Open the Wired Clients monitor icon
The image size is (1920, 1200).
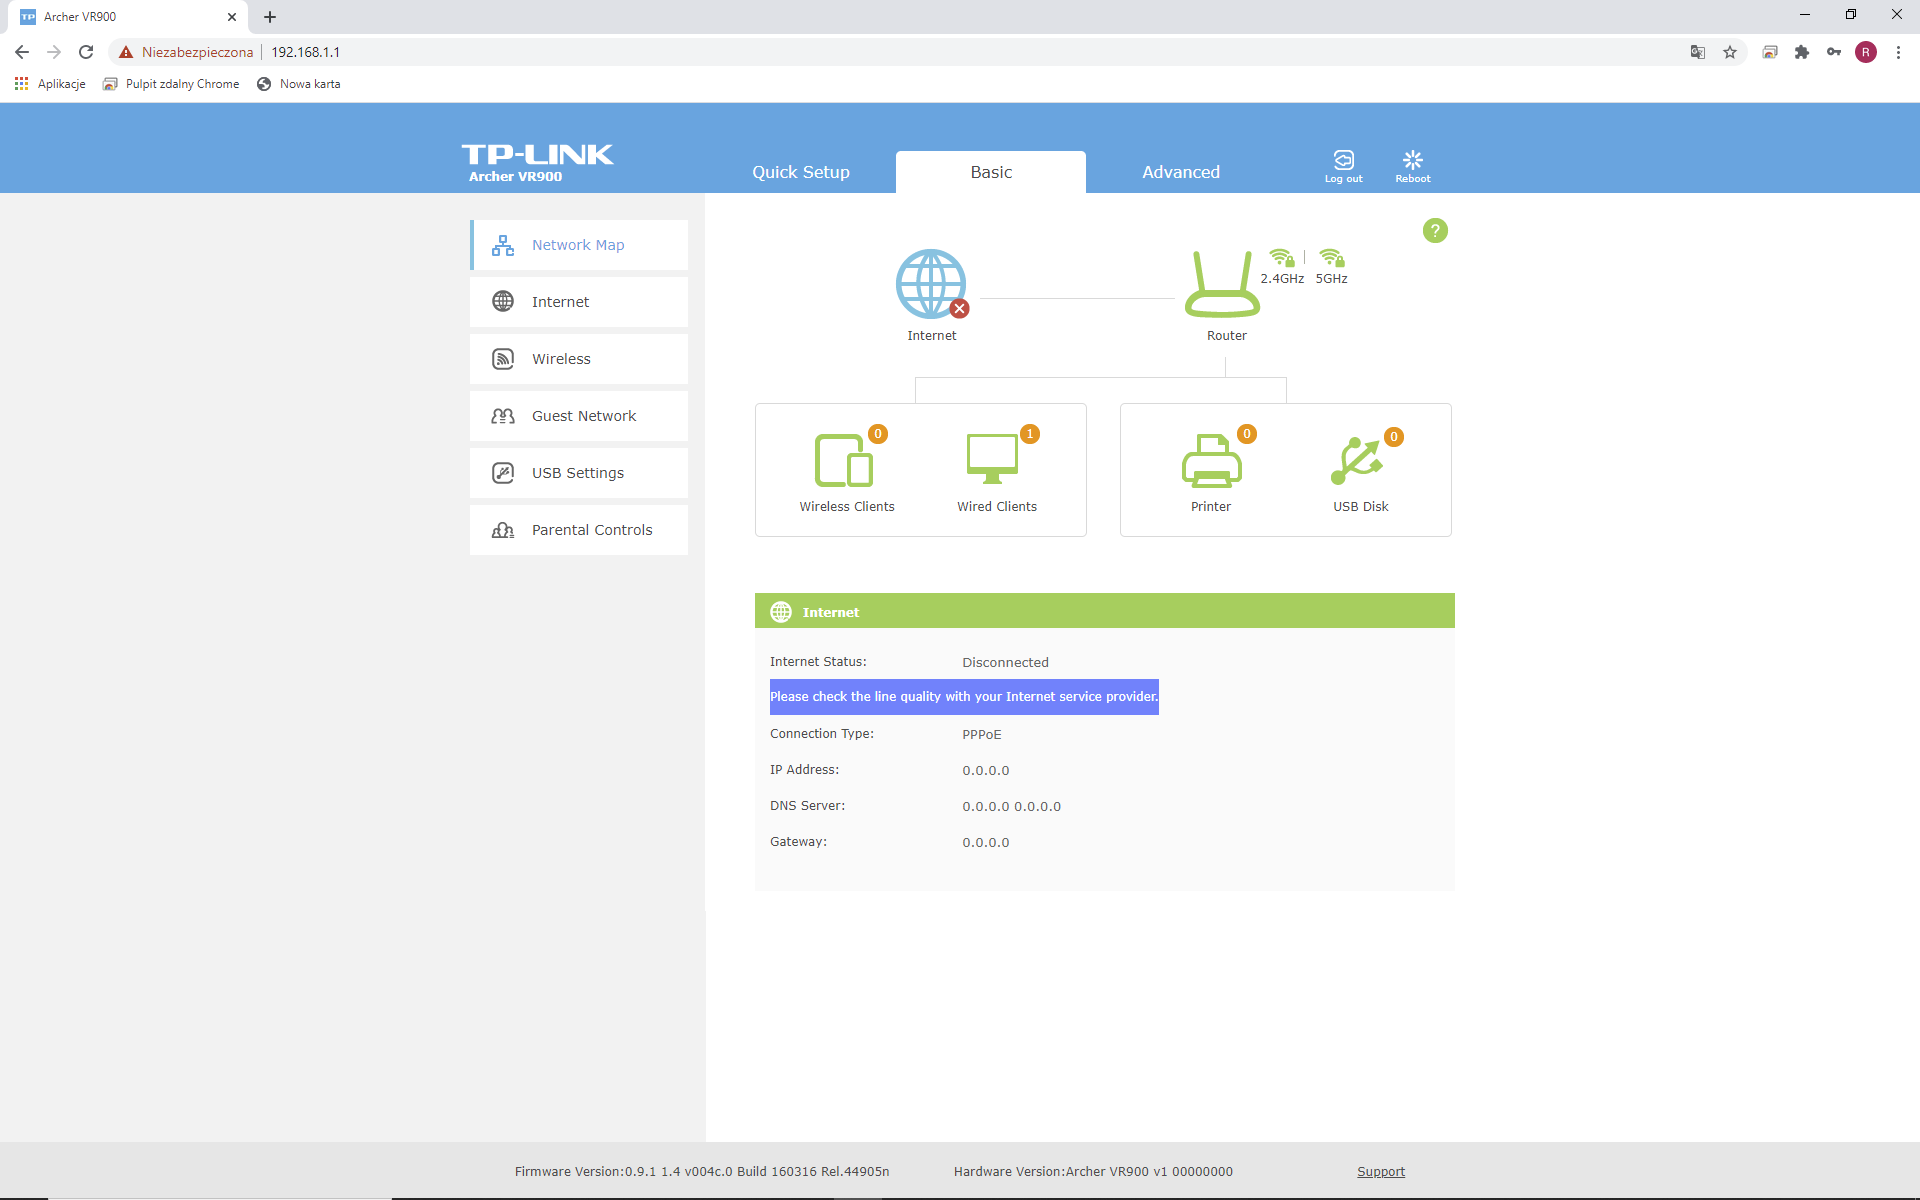click(x=992, y=459)
